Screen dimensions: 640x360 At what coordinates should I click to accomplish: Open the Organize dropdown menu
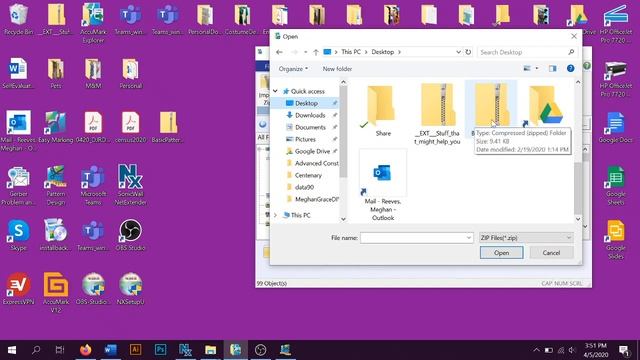[x=293, y=69]
